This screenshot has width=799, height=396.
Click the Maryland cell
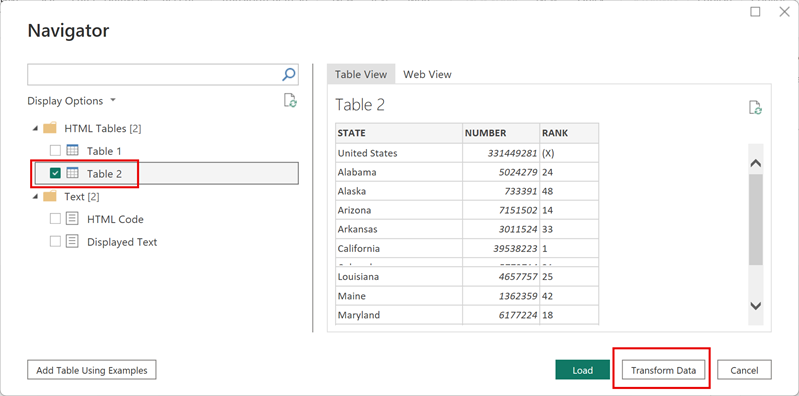click(399, 315)
